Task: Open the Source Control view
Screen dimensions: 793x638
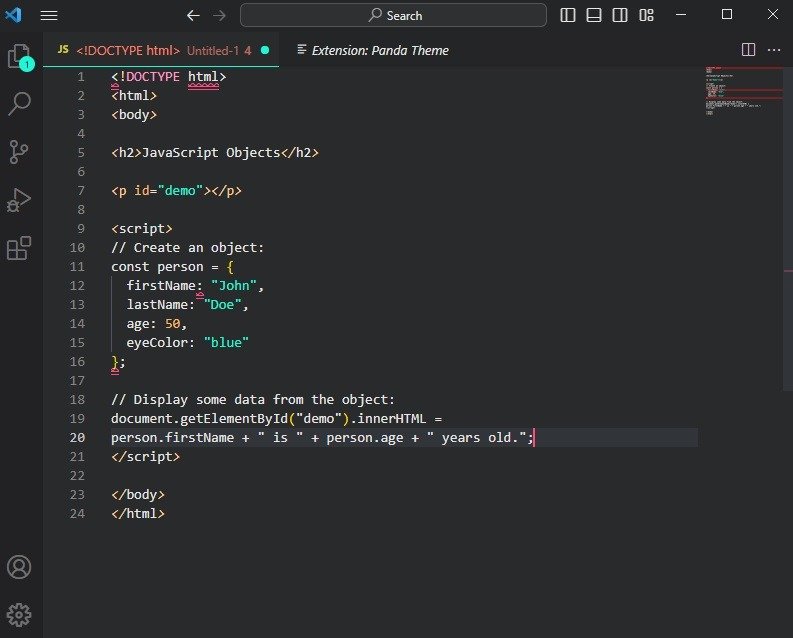Action: (x=19, y=151)
